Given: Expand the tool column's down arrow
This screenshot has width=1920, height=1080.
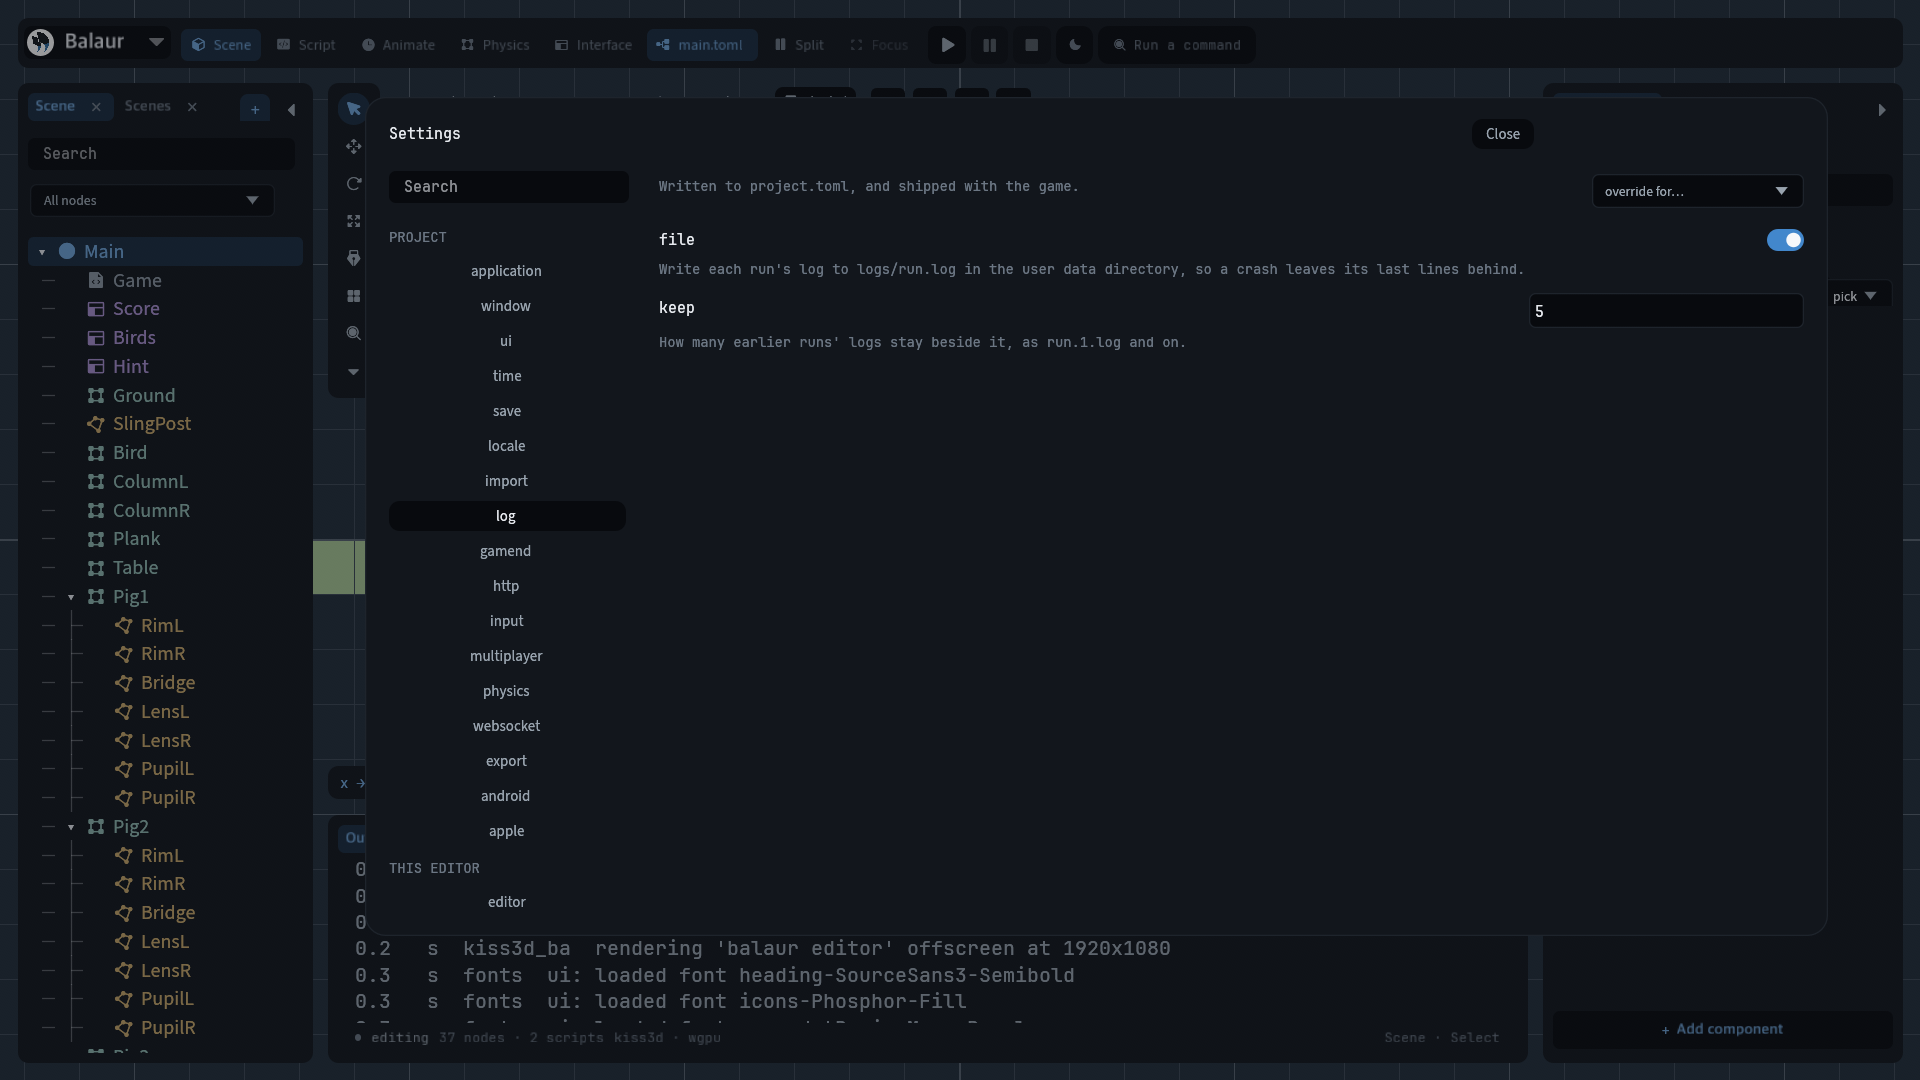Looking at the screenshot, I should (x=353, y=371).
